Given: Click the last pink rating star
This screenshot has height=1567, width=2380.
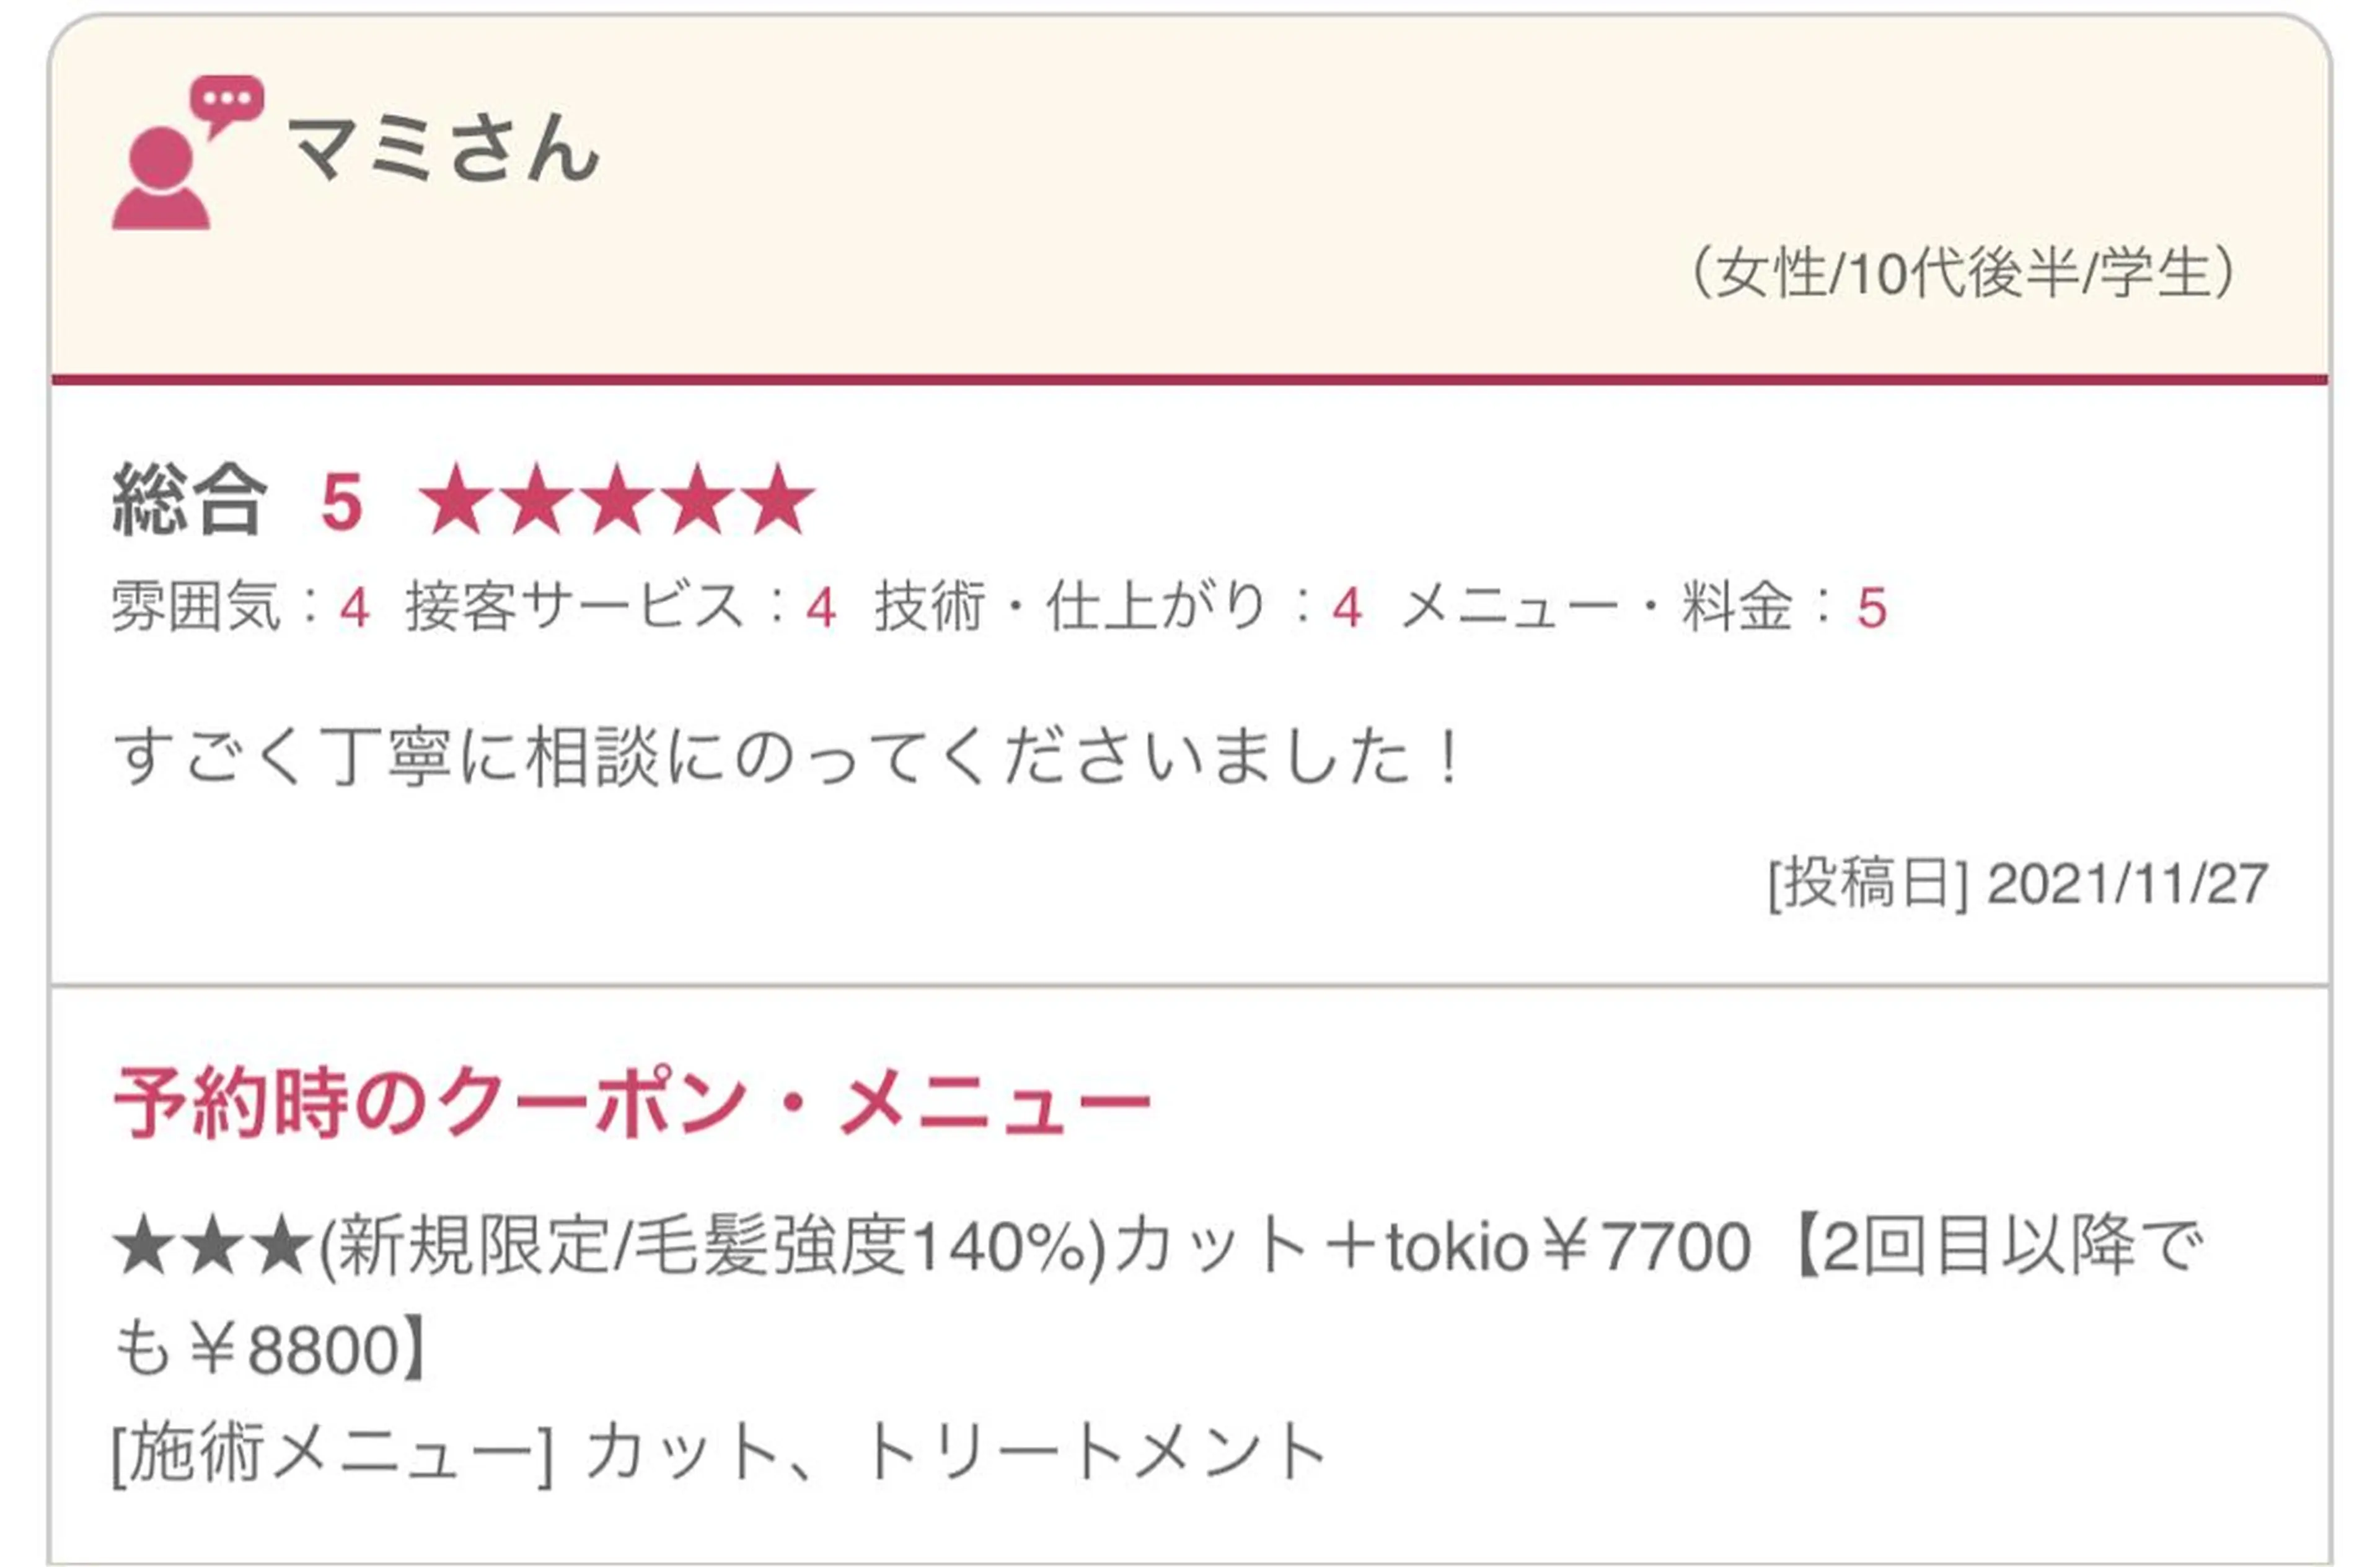Looking at the screenshot, I should [x=777, y=499].
